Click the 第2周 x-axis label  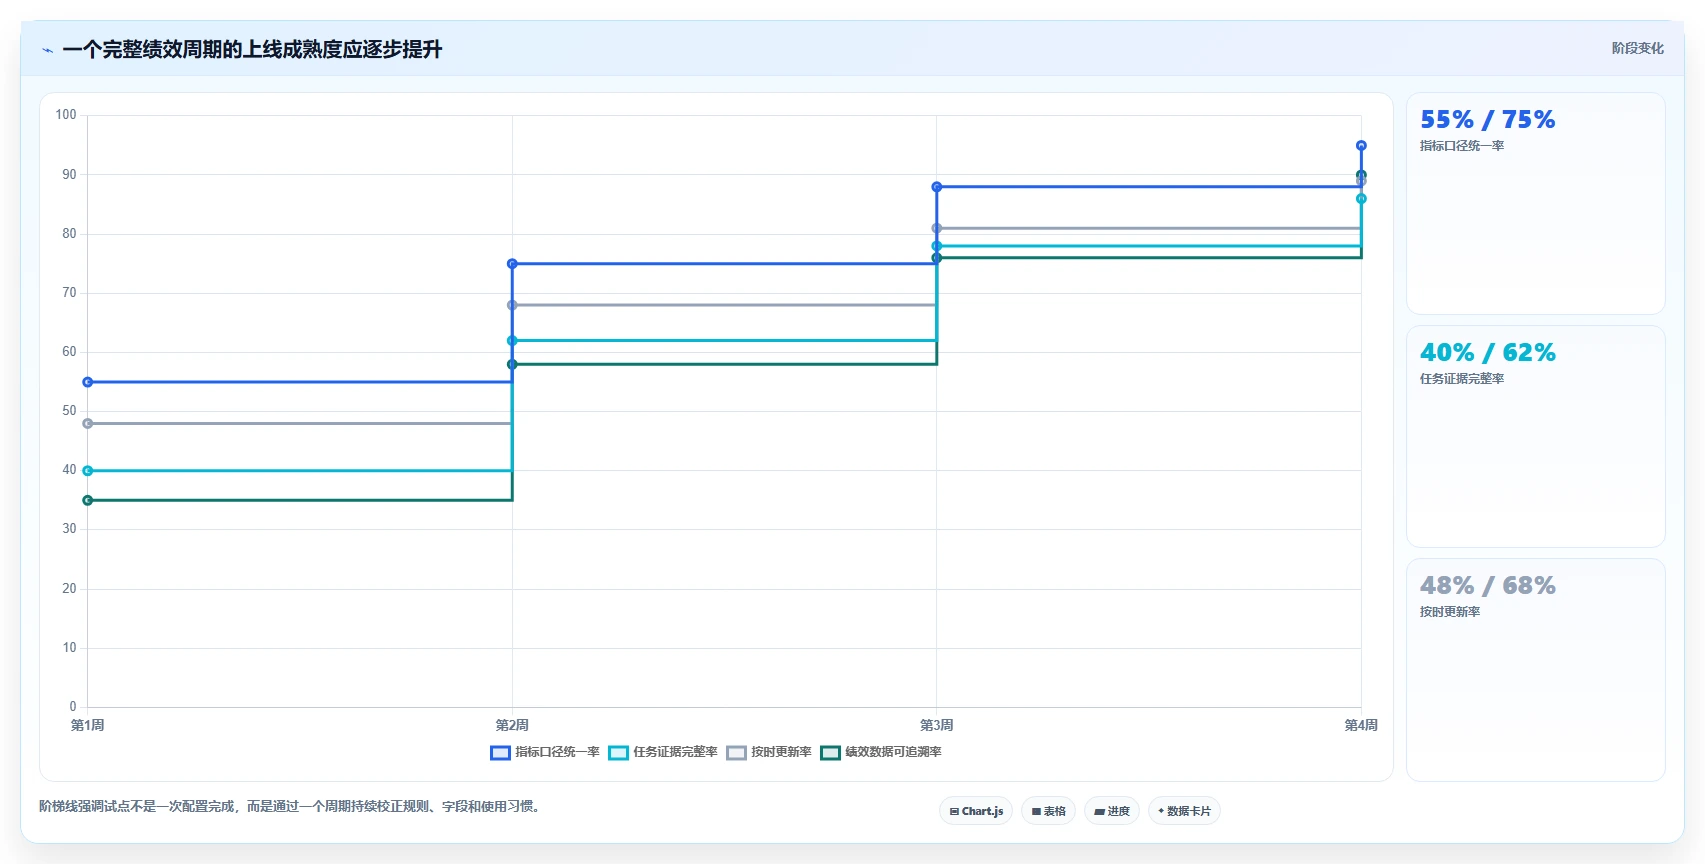pyautogui.click(x=512, y=725)
